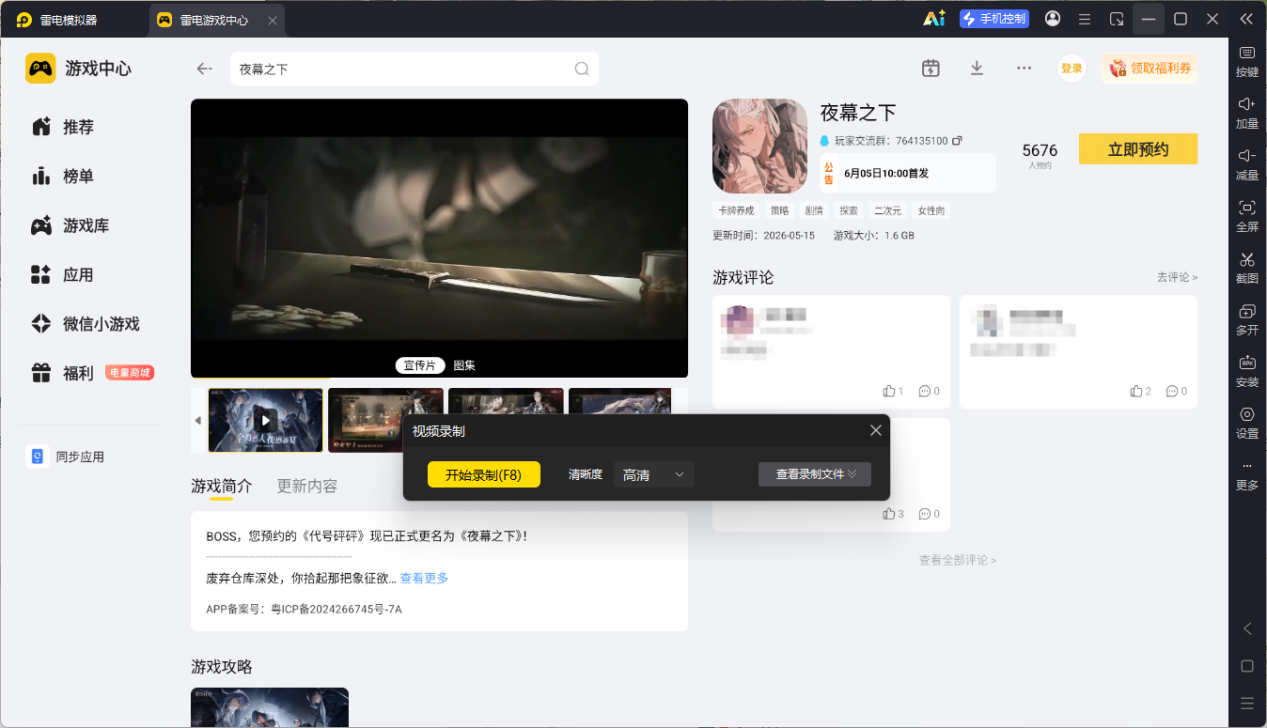Select the 宣传片 trailer tab
This screenshot has height=728, width=1267.
pos(420,366)
